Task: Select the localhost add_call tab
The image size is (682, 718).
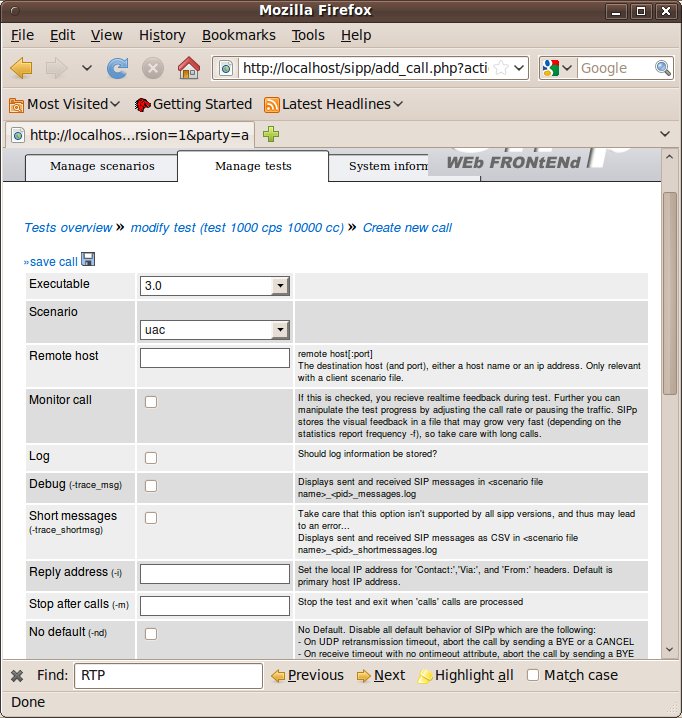Action: (130, 135)
